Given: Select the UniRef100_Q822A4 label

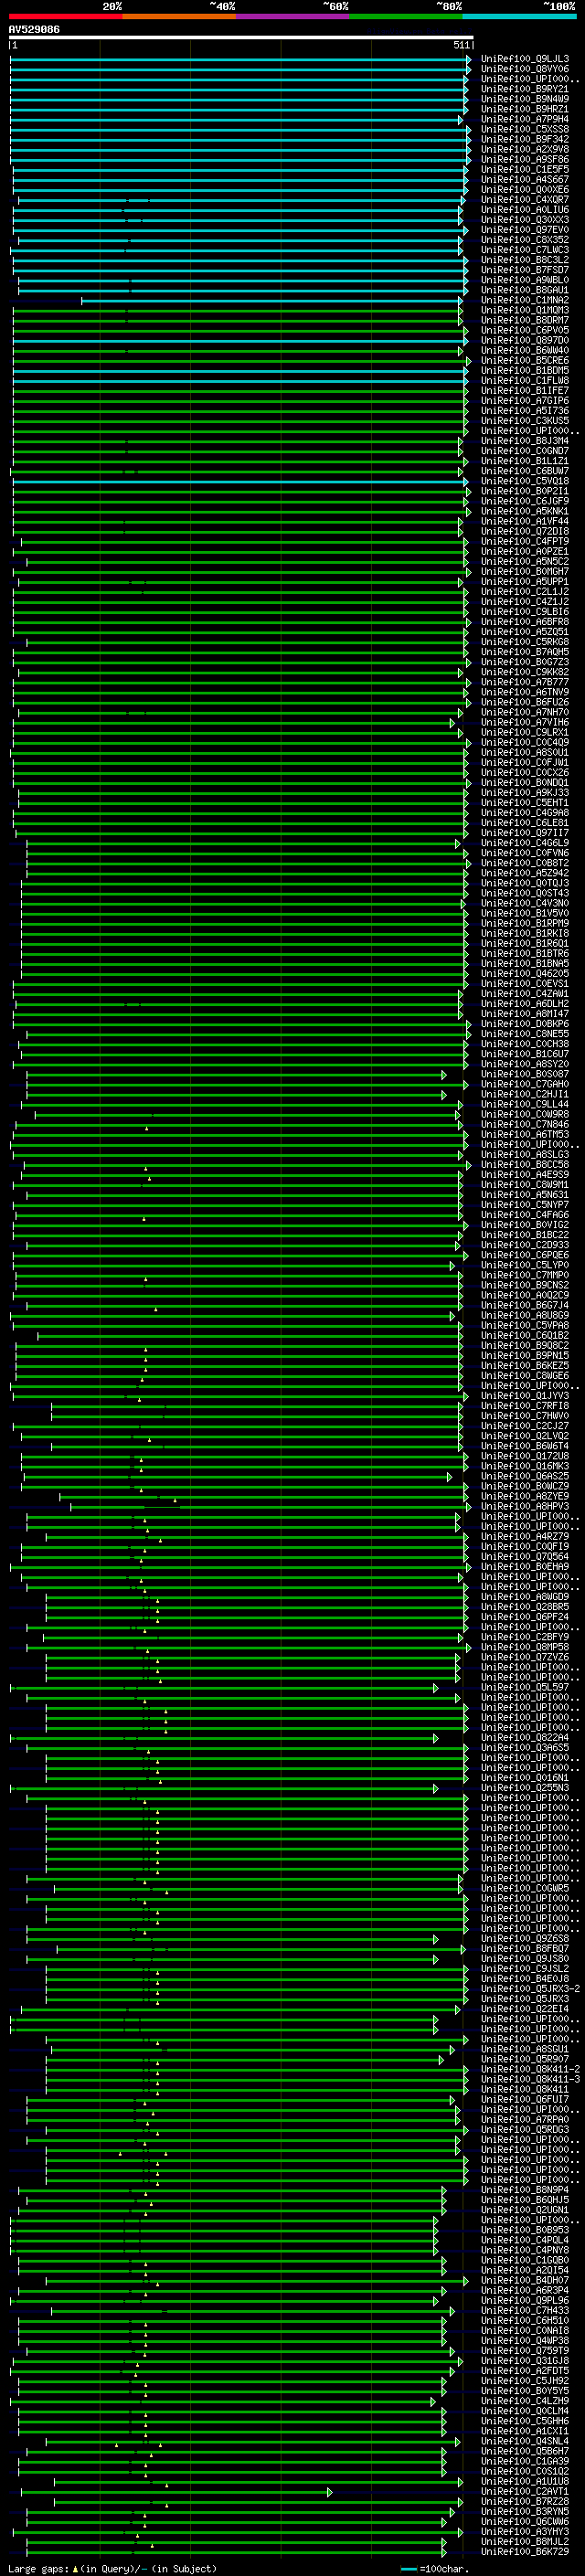Looking at the screenshot, I should [525, 1738].
